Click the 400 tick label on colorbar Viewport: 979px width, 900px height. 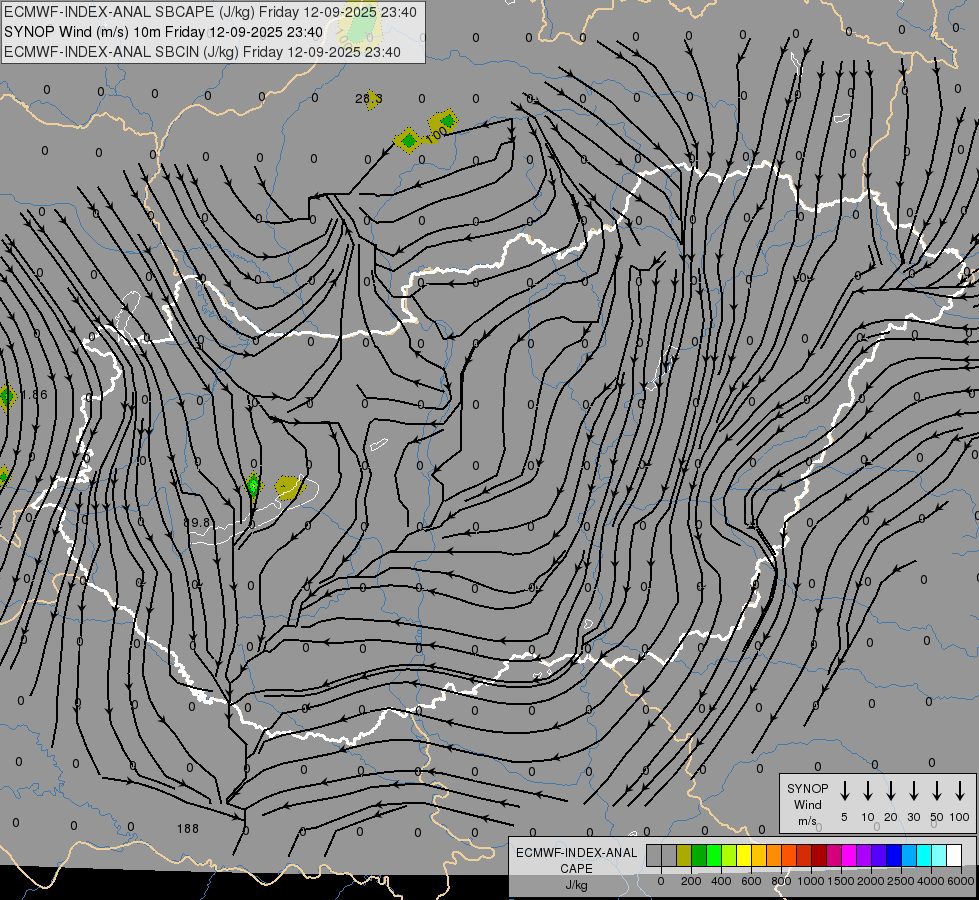(x=721, y=881)
